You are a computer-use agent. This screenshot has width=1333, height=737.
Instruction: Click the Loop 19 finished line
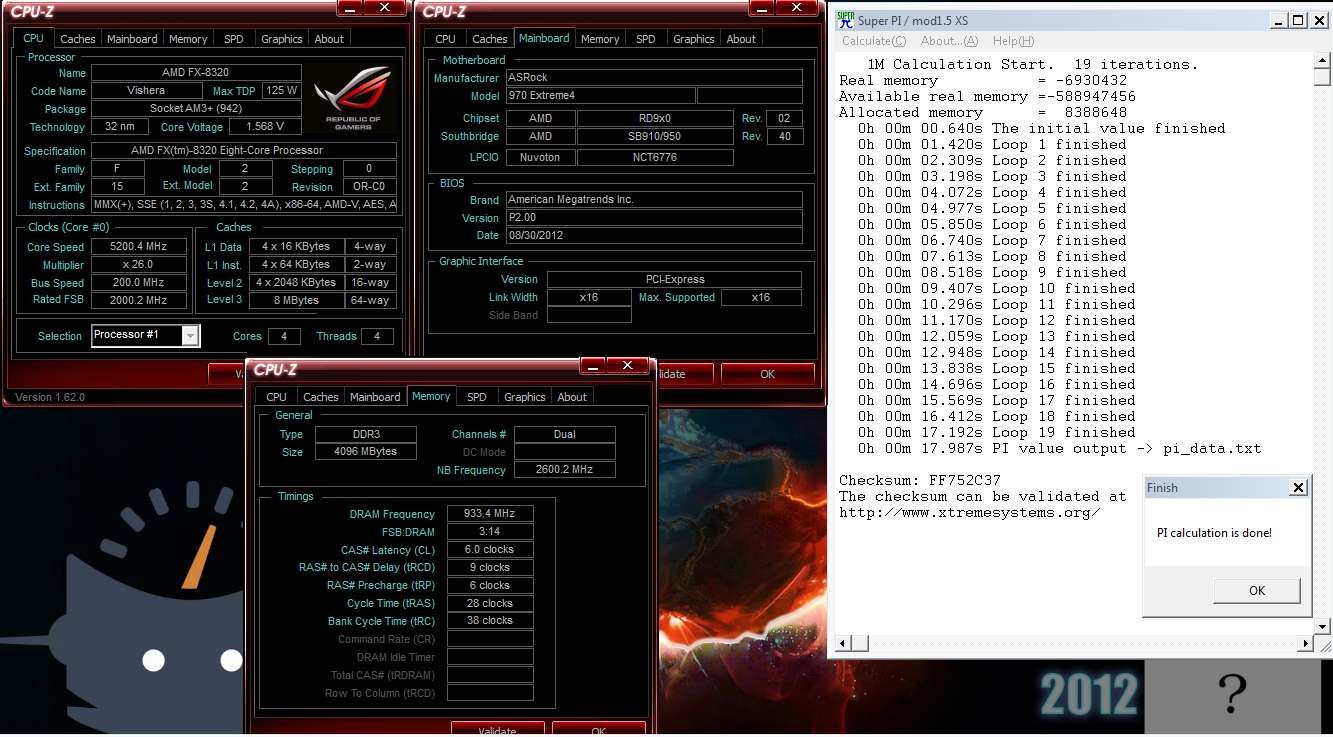997,433
